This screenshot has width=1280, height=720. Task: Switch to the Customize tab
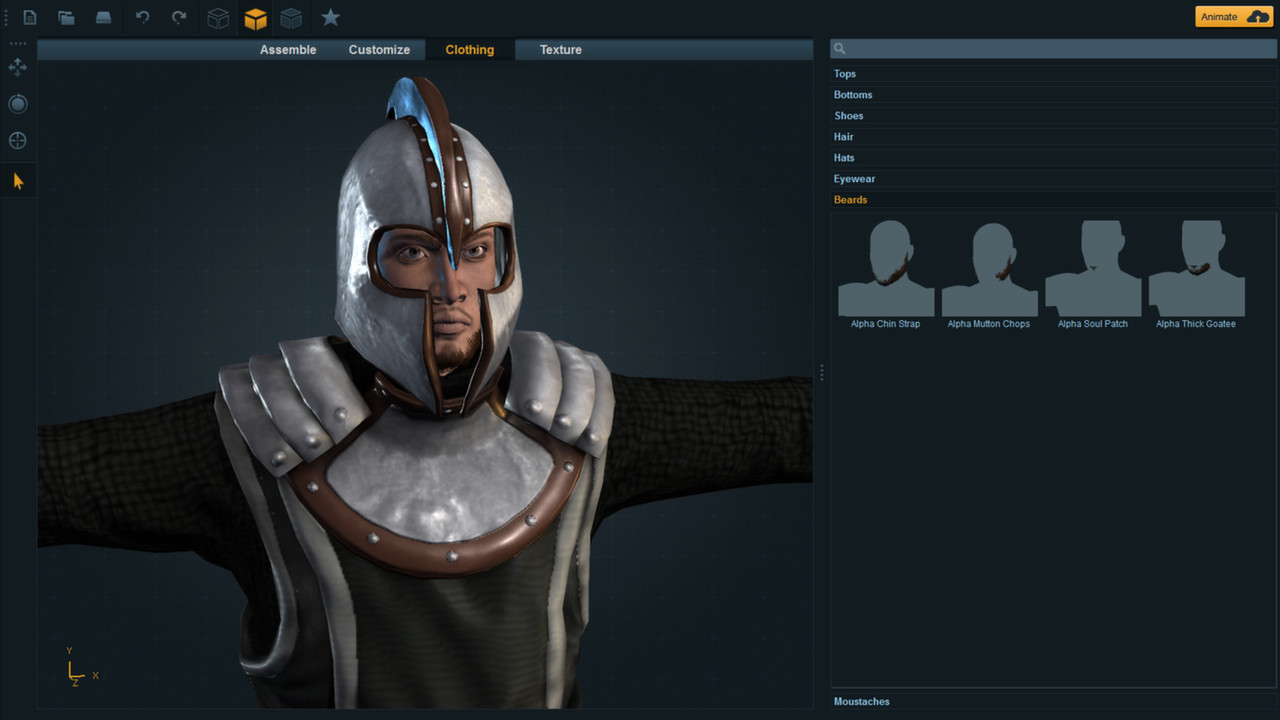pos(379,49)
